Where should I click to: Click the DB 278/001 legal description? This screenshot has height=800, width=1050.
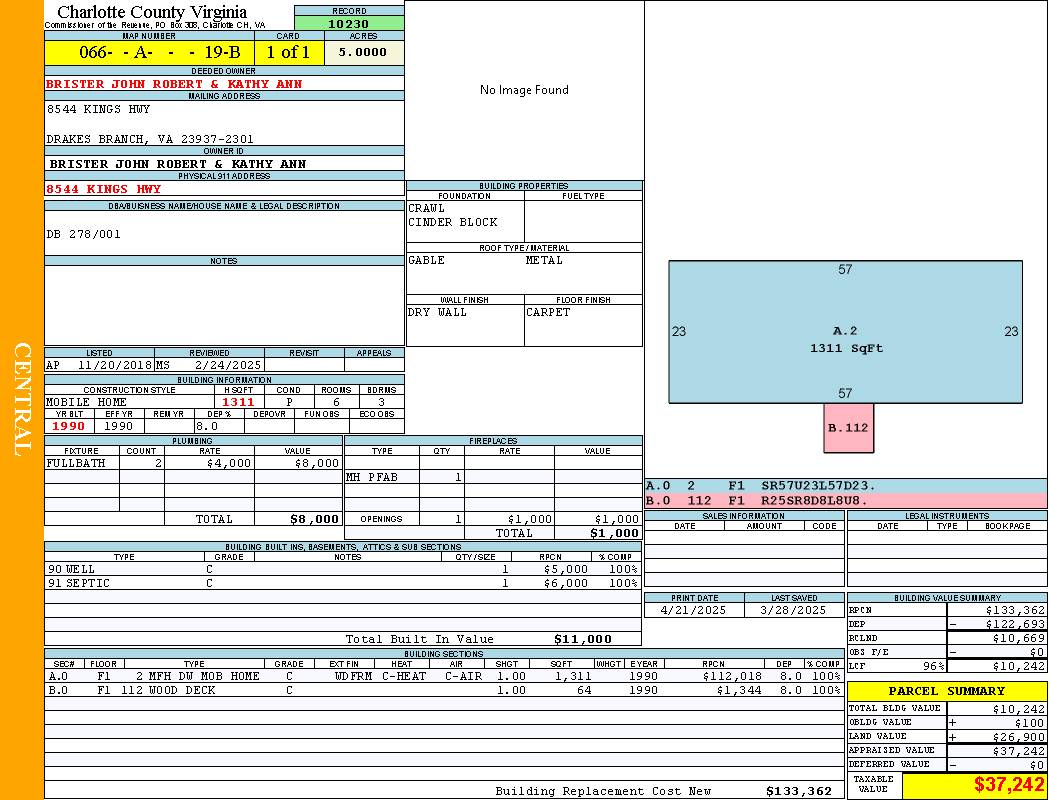pos(83,234)
